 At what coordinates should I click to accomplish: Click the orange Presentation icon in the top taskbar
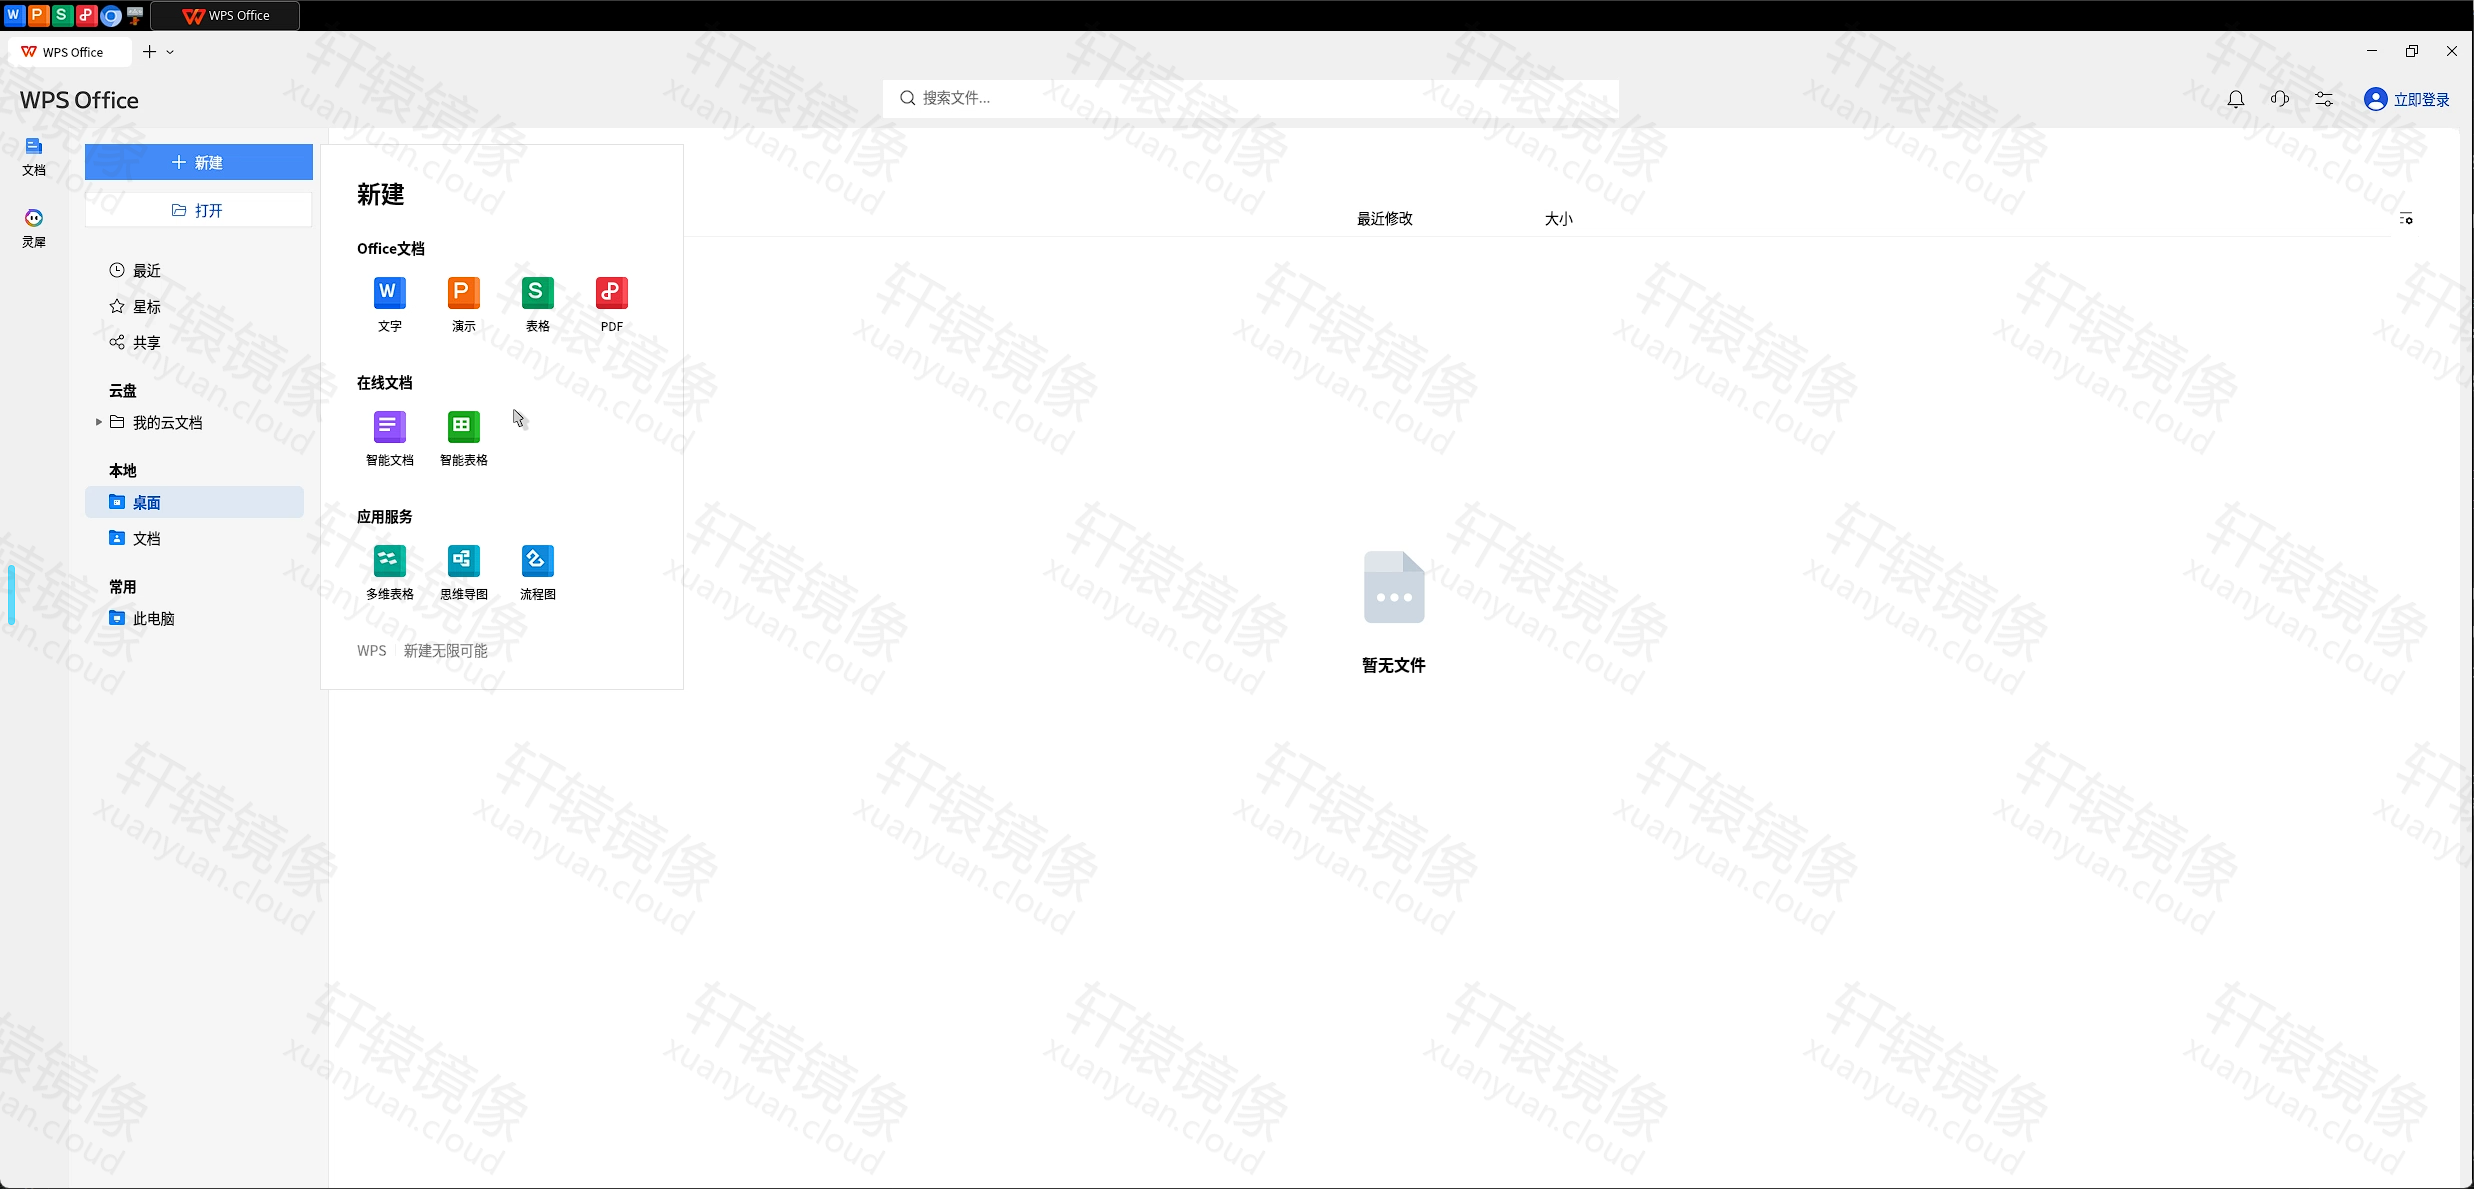pyautogui.click(x=37, y=15)
